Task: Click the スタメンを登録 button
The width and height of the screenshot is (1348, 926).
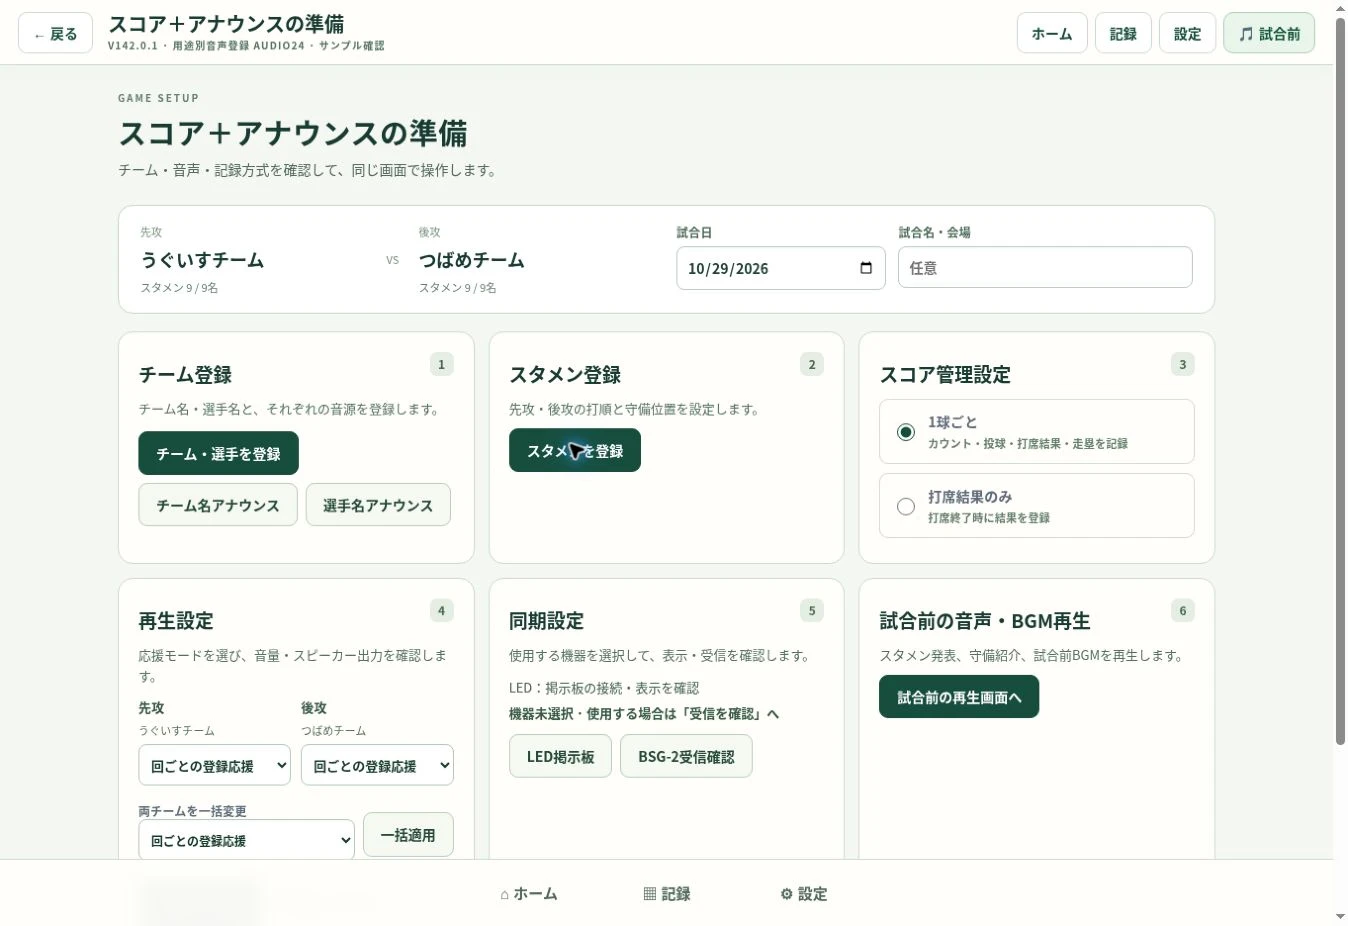Action: coord(575,450)
